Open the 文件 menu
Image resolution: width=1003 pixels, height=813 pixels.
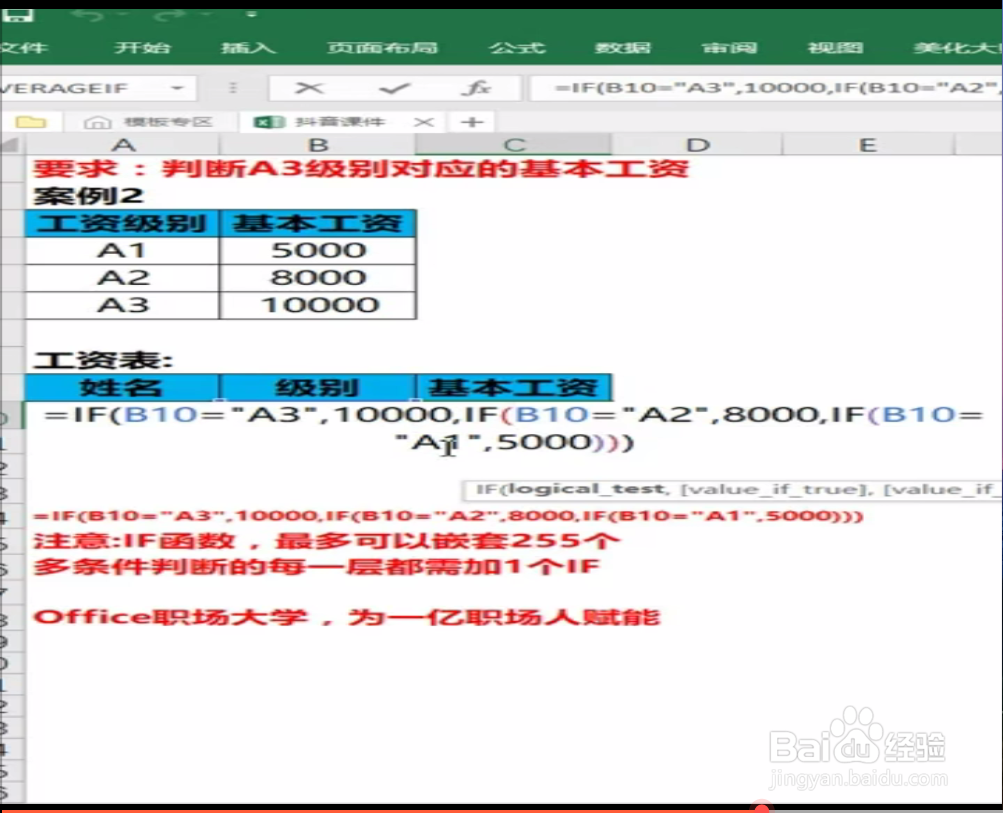click(23, 48)
